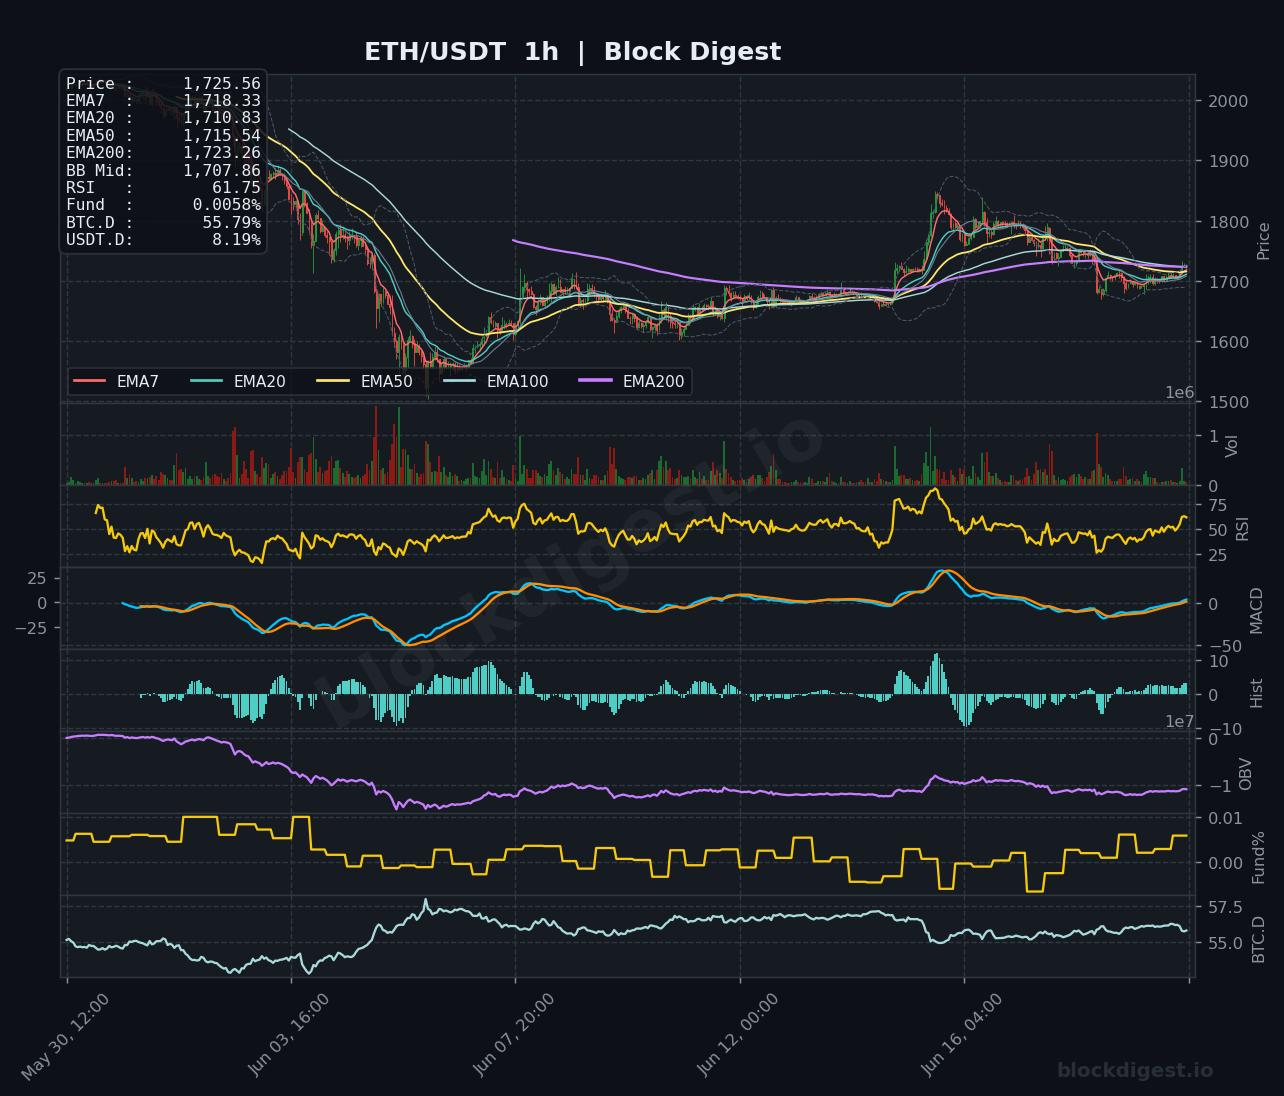Click the EMA7 value 1,718.33
The image size is (1284, 1096).
[x=222, y=101]
